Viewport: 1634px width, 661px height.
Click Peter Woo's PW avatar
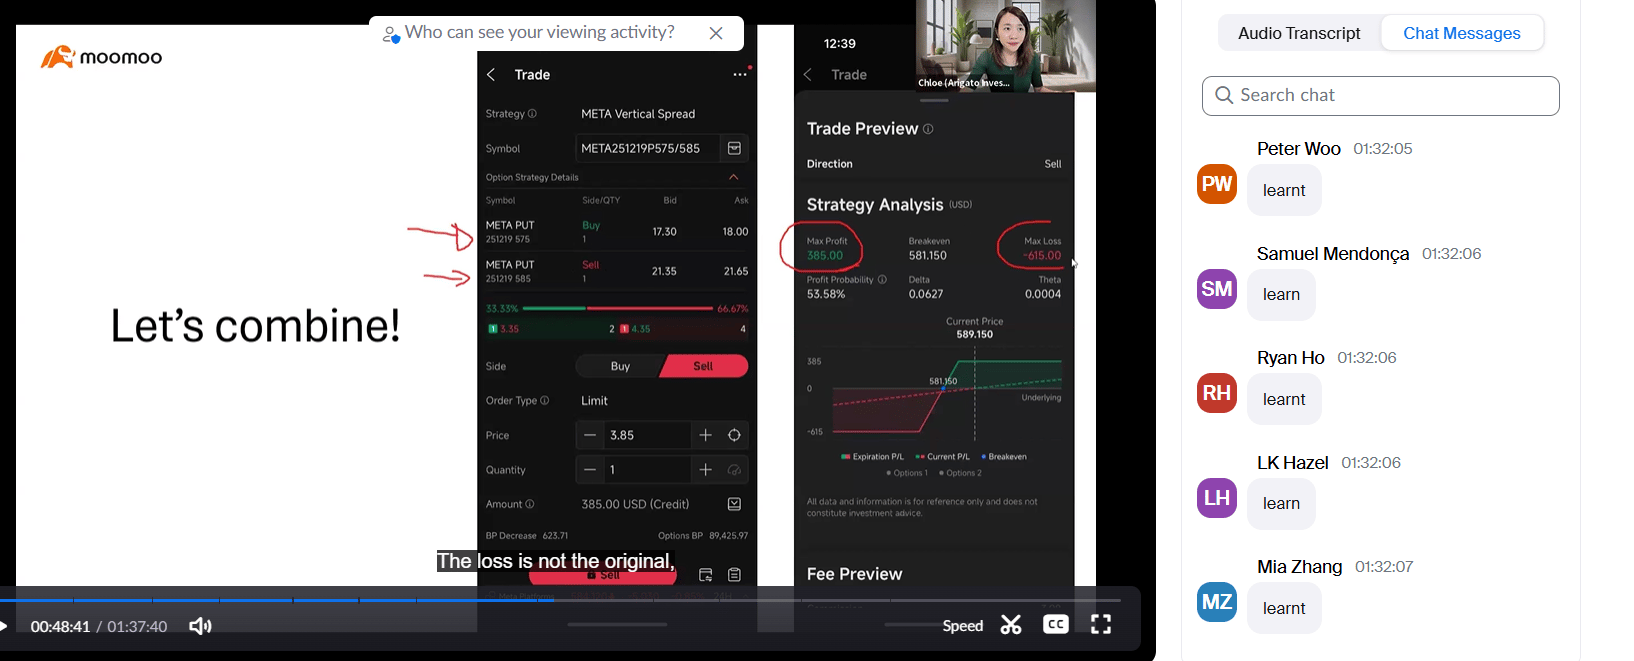click(x=1217, y=184)
